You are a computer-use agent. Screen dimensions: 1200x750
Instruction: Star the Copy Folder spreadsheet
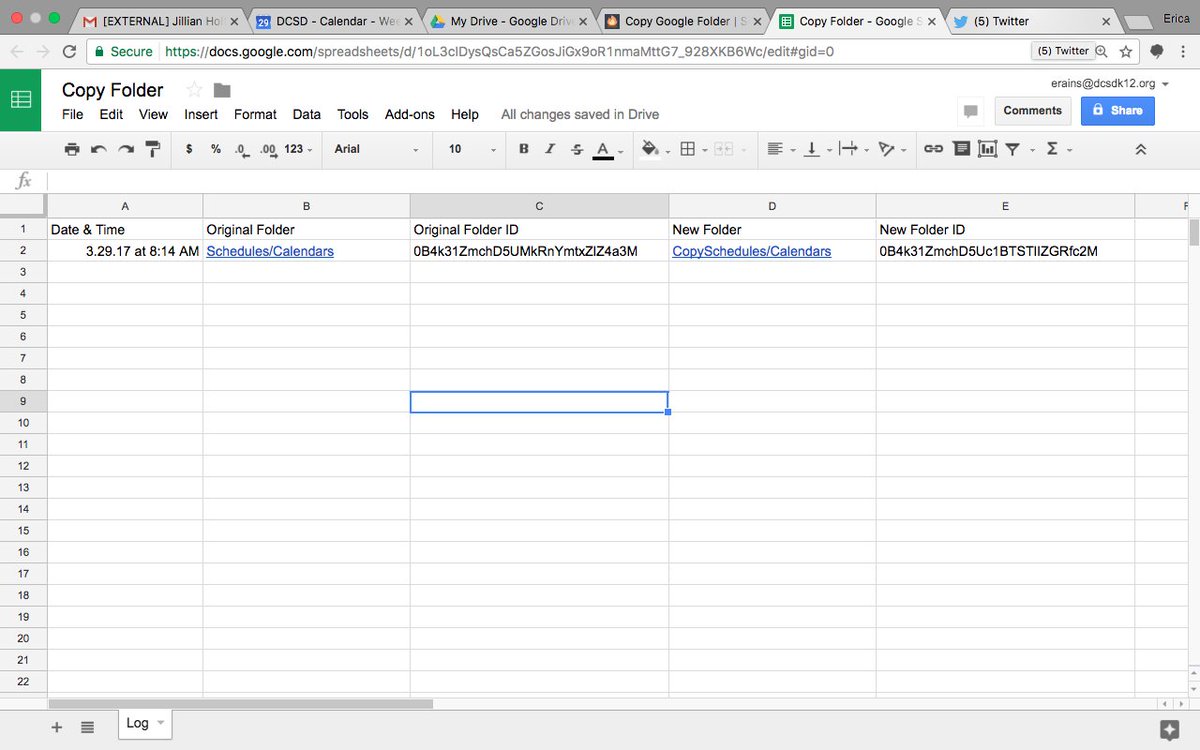(194, 90)
